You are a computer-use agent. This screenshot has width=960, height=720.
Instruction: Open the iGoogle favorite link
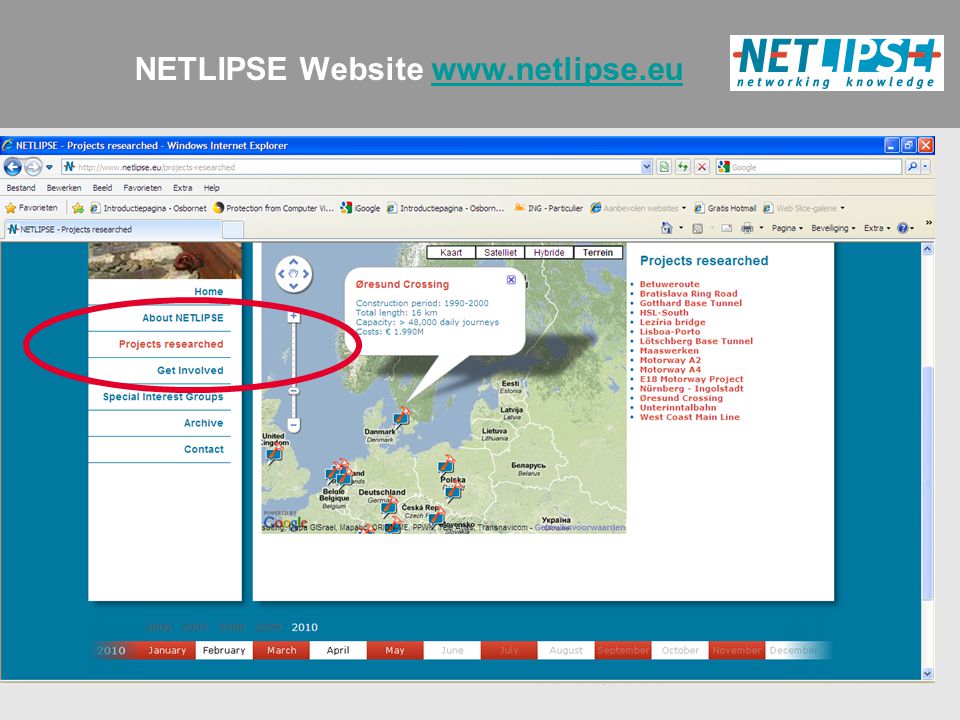pos(361,208)
